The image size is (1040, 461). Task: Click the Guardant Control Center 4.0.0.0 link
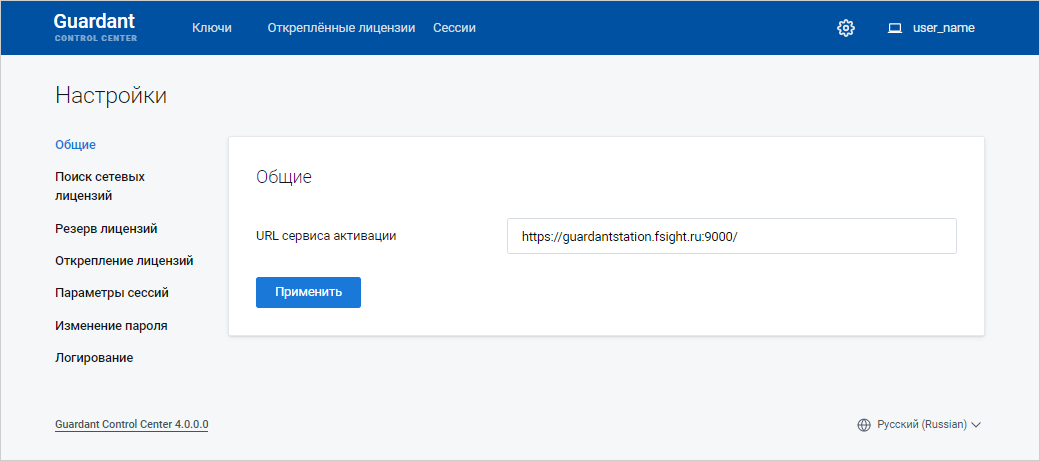[x=132, y=425]
